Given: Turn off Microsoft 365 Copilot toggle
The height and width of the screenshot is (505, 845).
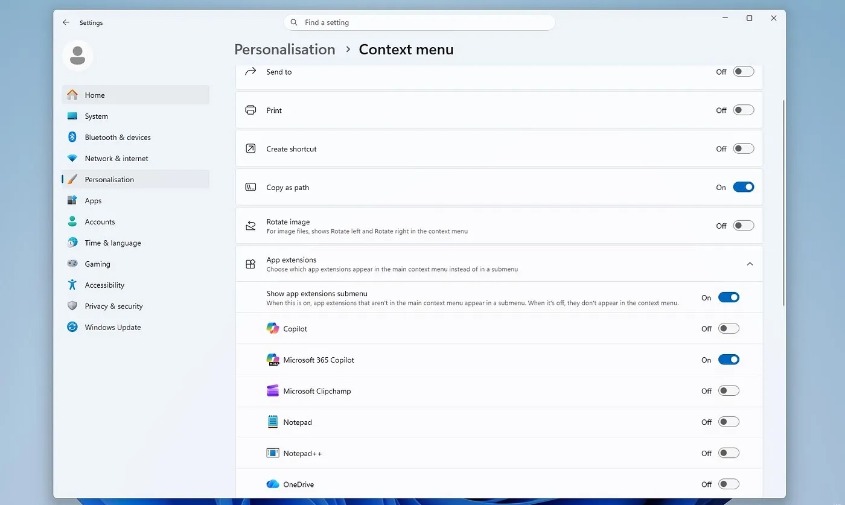Looking at the screenshot, I should tap(729, 359).
